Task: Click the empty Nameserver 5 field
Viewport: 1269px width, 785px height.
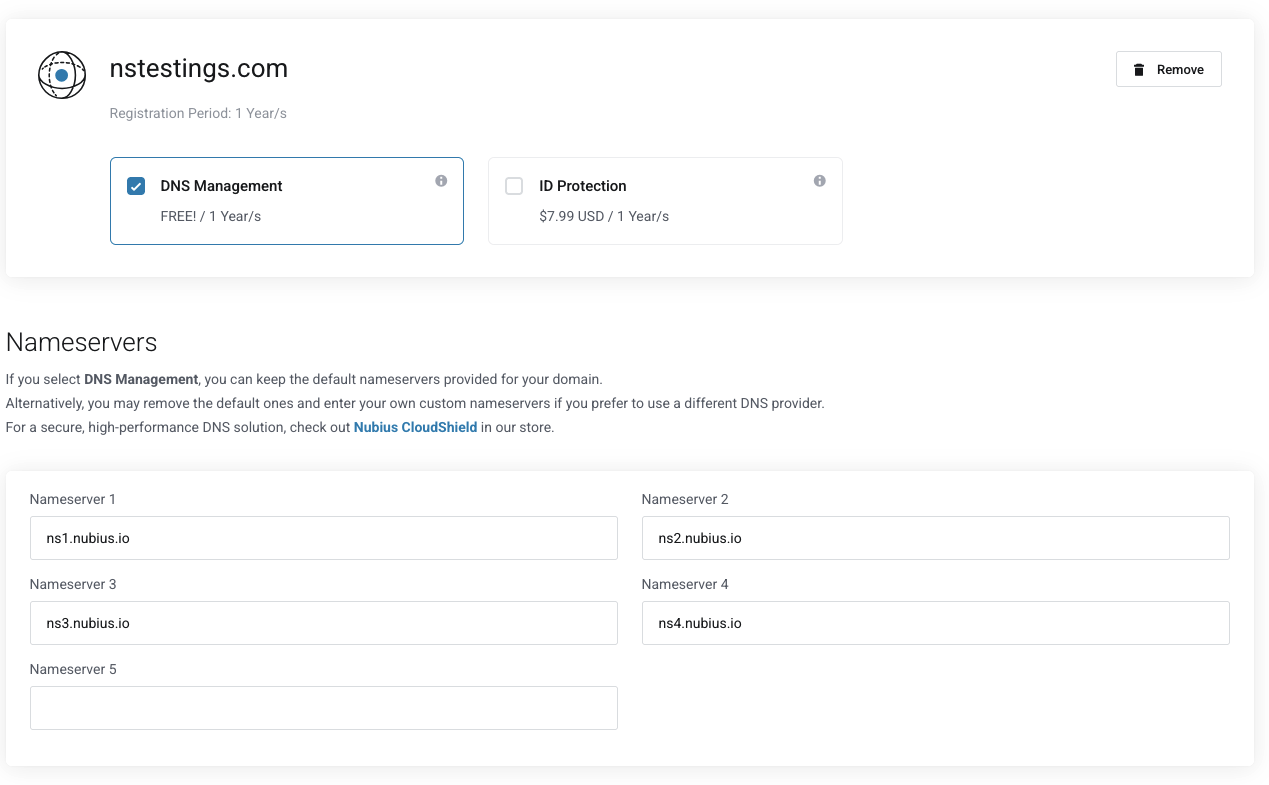Action: pyautogui.click(x=323, y=708)
